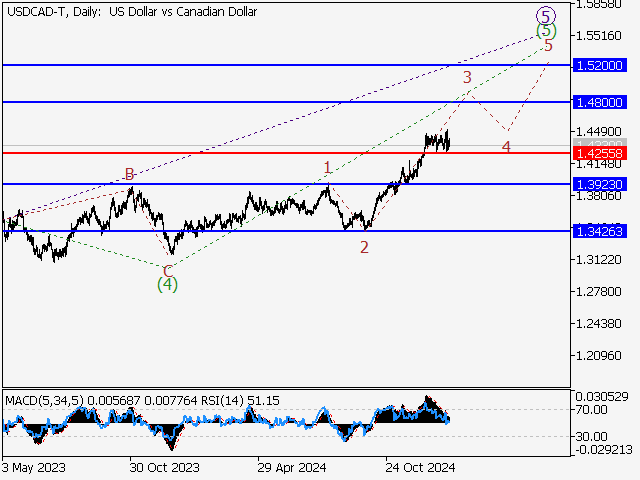Click the circled purple 5 wave label
This screenshot has width=640, height=480.
coord(545,15)
